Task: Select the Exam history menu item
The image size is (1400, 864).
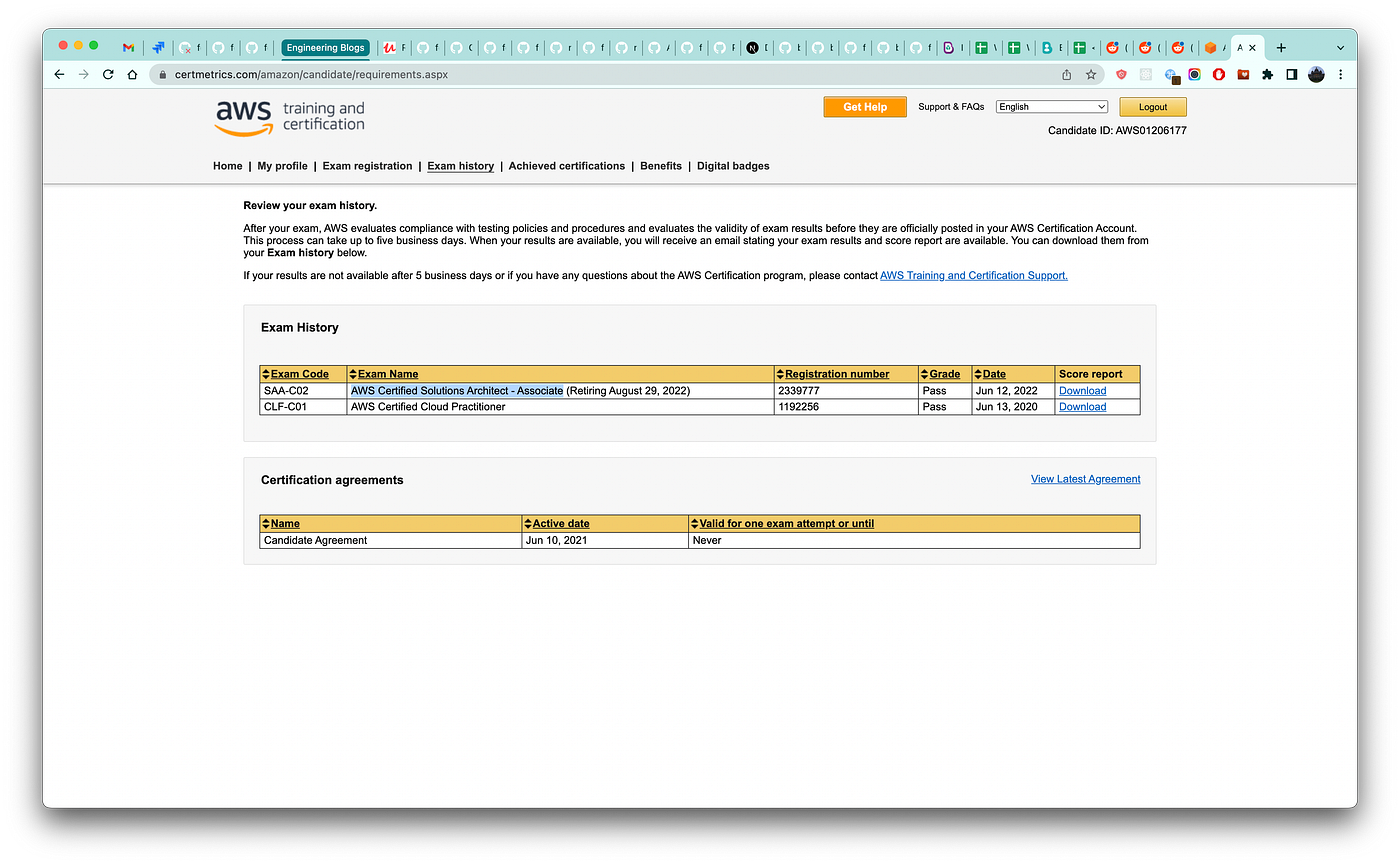Action: 461,166
